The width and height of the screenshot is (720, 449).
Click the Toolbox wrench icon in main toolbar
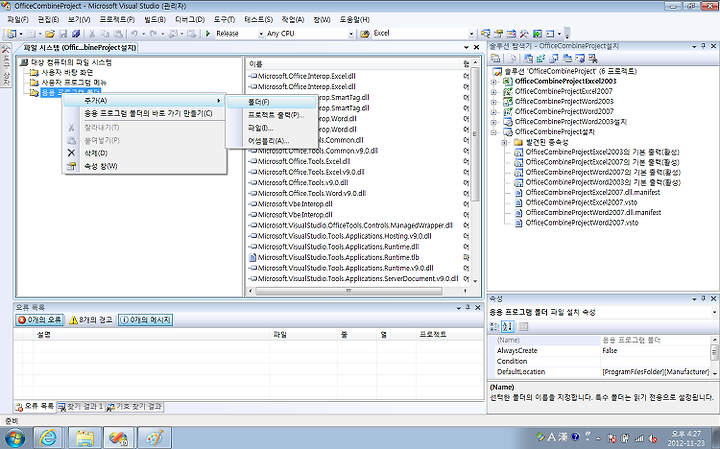tap(524, 34)
